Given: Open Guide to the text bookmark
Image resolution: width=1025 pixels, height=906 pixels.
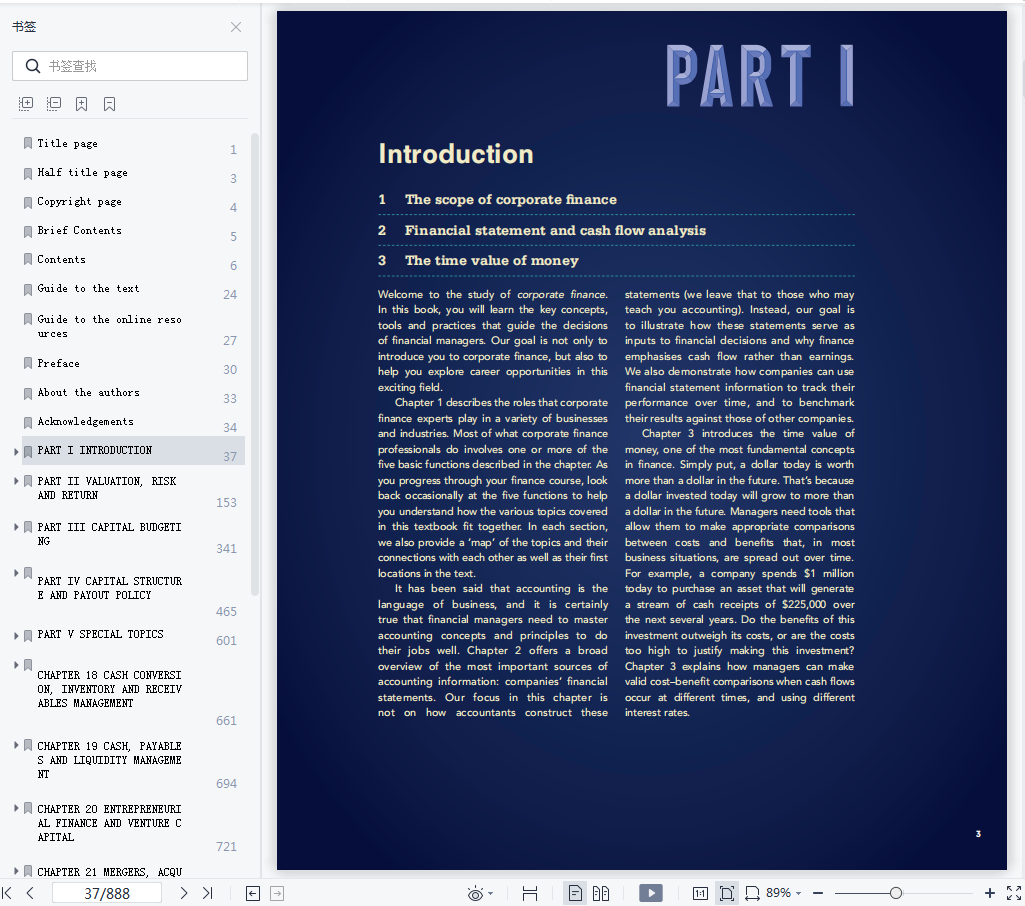Looking at the screenshot, I should point(88,288).
